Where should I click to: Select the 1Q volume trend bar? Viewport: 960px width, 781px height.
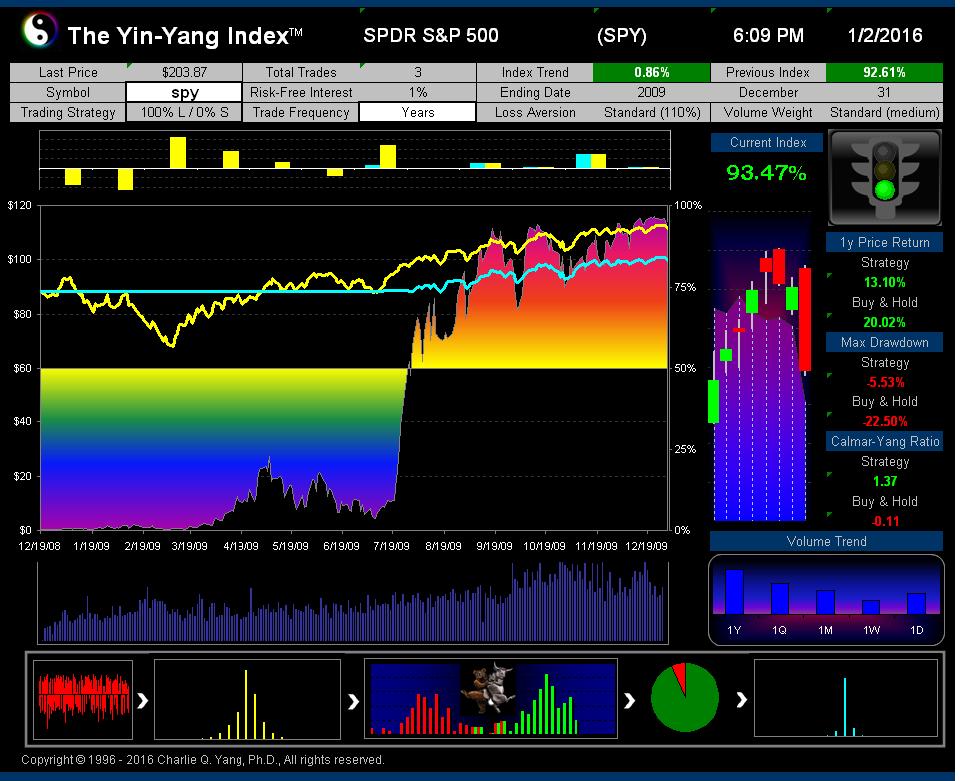click(779, 599)
